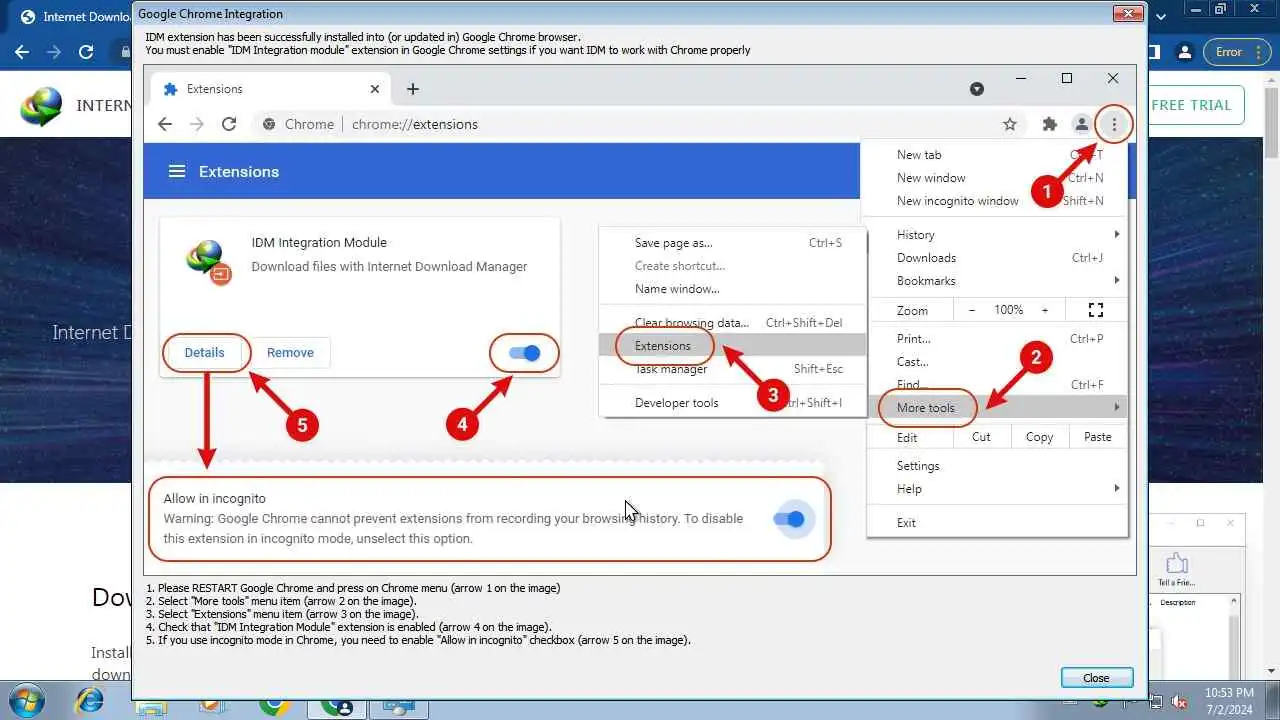Click the hamburger menu beside the Extensions heading

(x=177, y=172)
